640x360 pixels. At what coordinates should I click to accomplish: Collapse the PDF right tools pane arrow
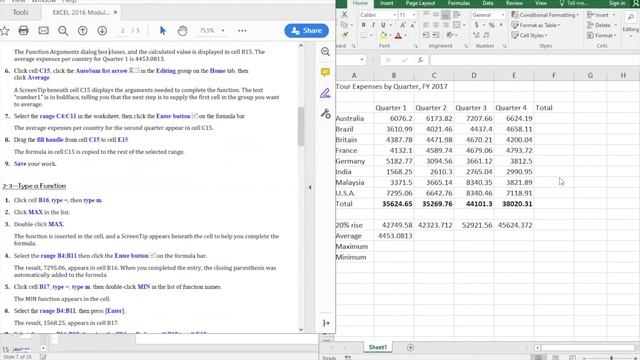310,187
